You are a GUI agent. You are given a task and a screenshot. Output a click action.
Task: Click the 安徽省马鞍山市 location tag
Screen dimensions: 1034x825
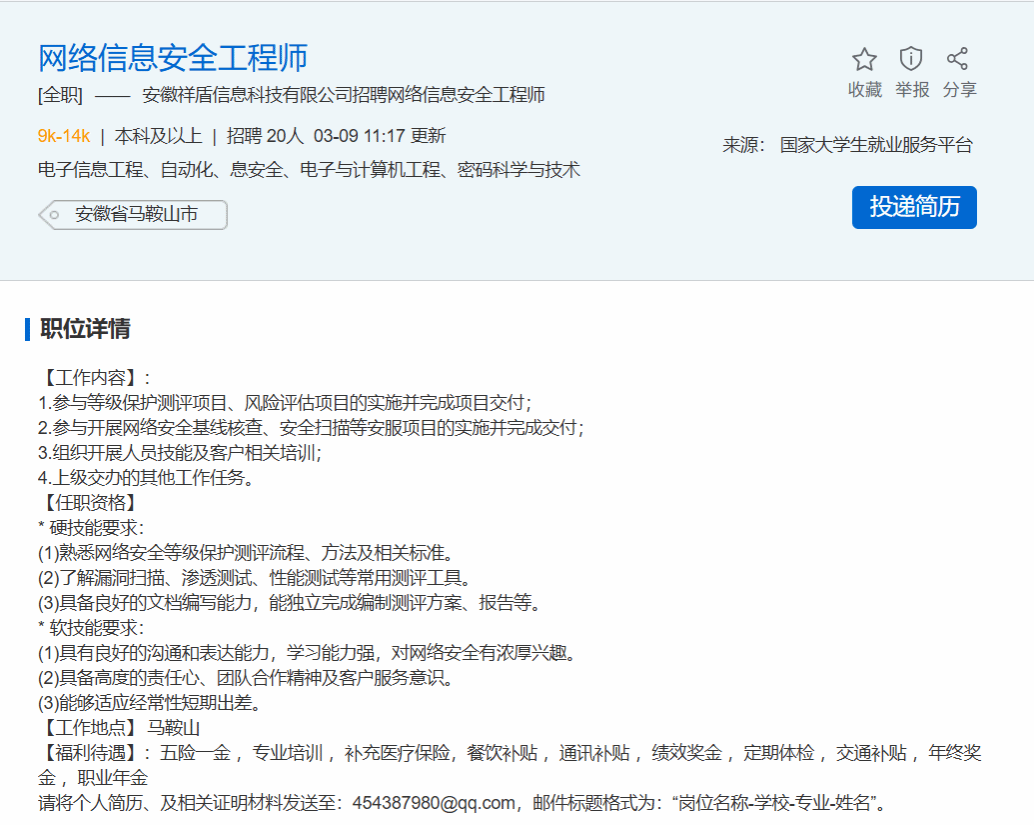coord(136,214)
